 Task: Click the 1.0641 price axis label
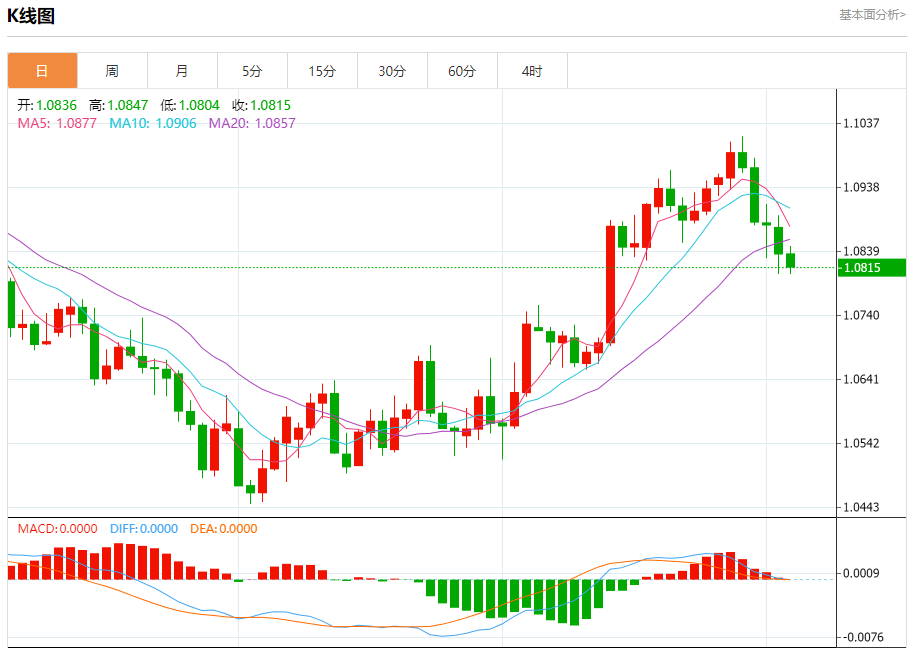coord(861,379)
